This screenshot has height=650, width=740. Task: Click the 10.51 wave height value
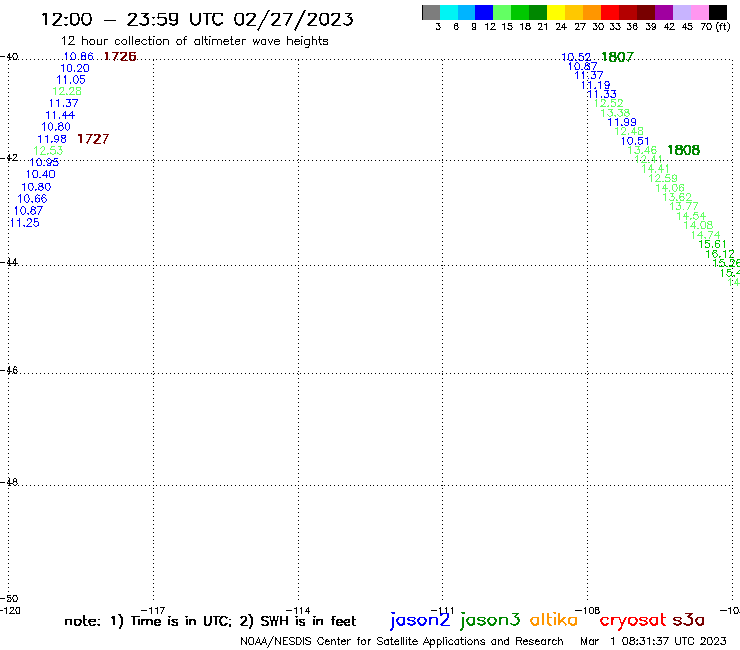coord(635,141)
